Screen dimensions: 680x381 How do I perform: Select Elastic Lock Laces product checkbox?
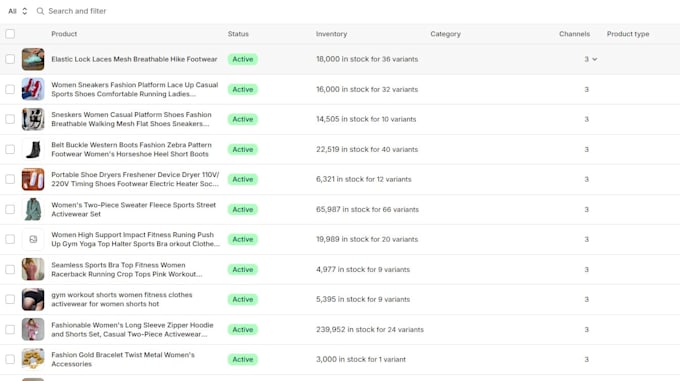[10, 59]
